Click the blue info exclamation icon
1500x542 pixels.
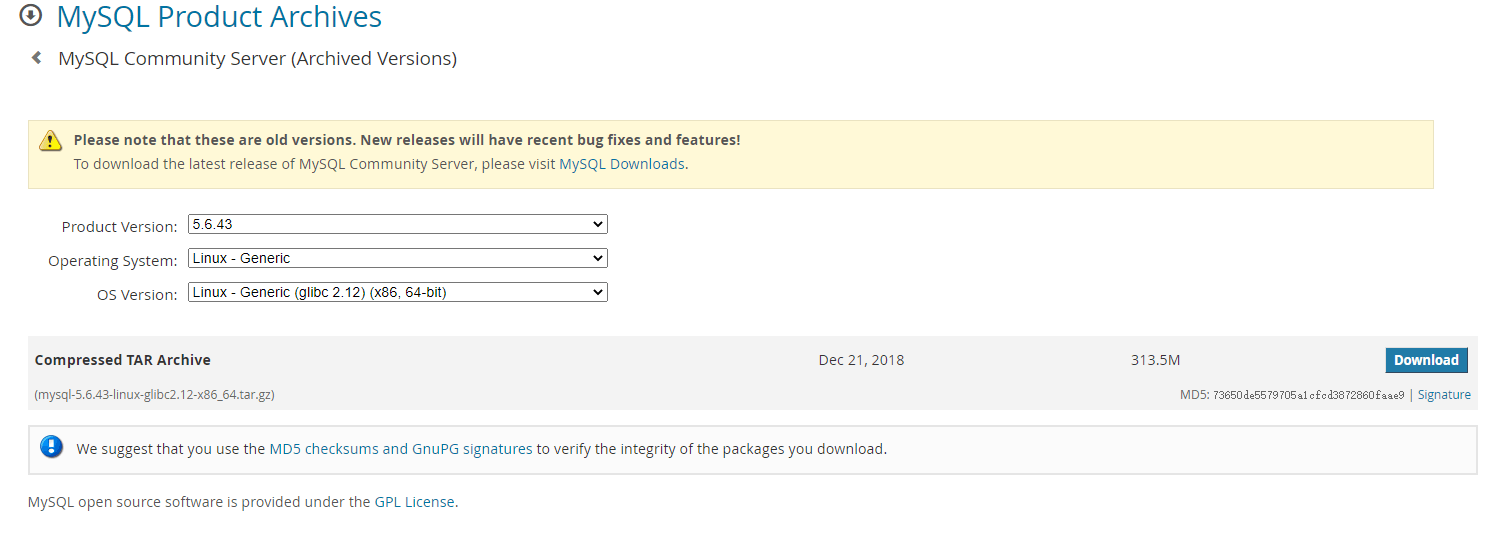(52, 447)
